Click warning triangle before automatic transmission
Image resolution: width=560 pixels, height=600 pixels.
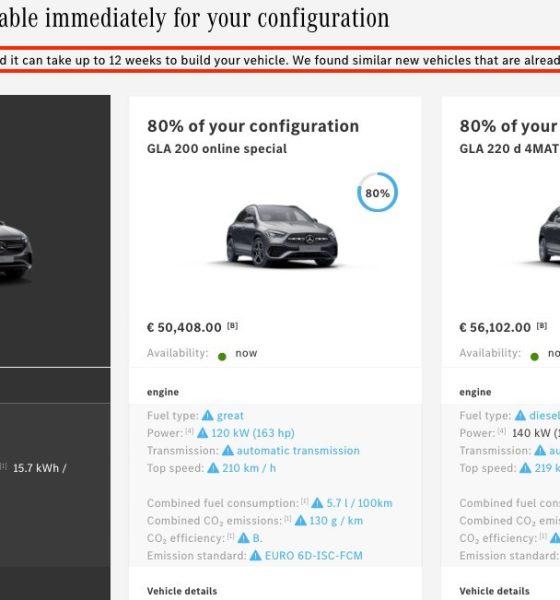(228, 450)
